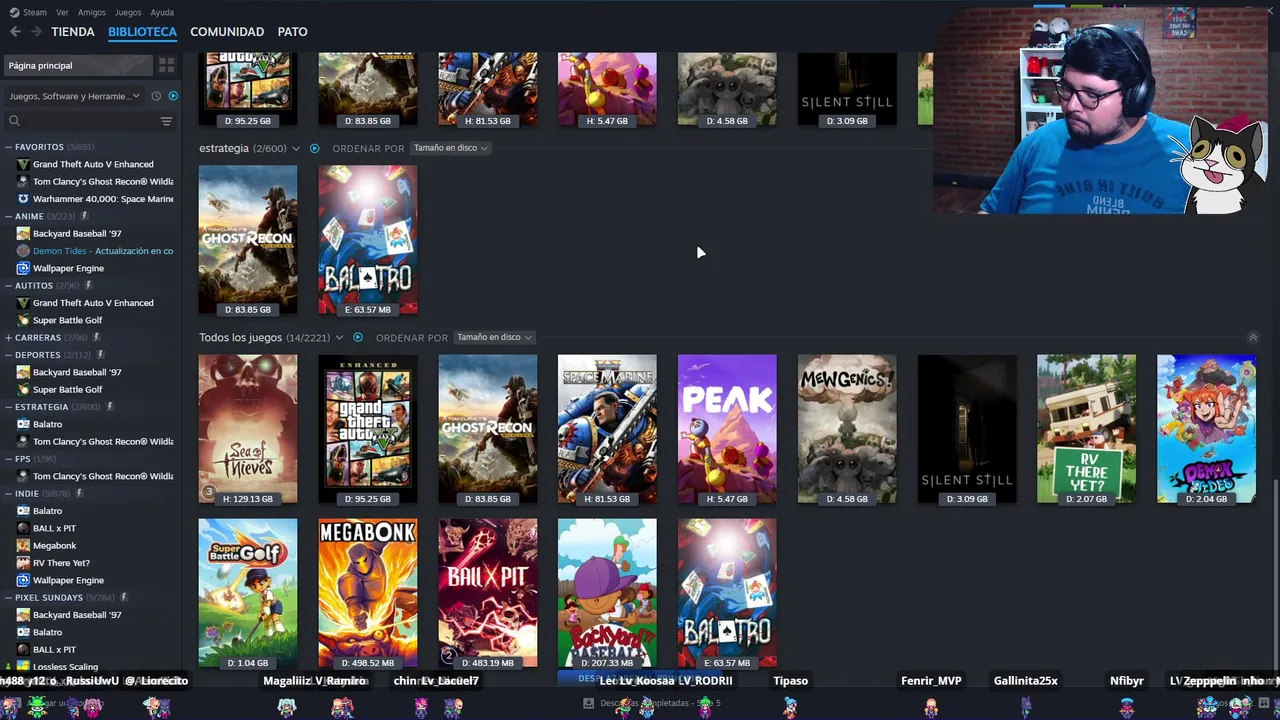This screenshot has width=1280, height=720.
Task: Open the BALL x PIT cover
Action: [x=488, y=593]
